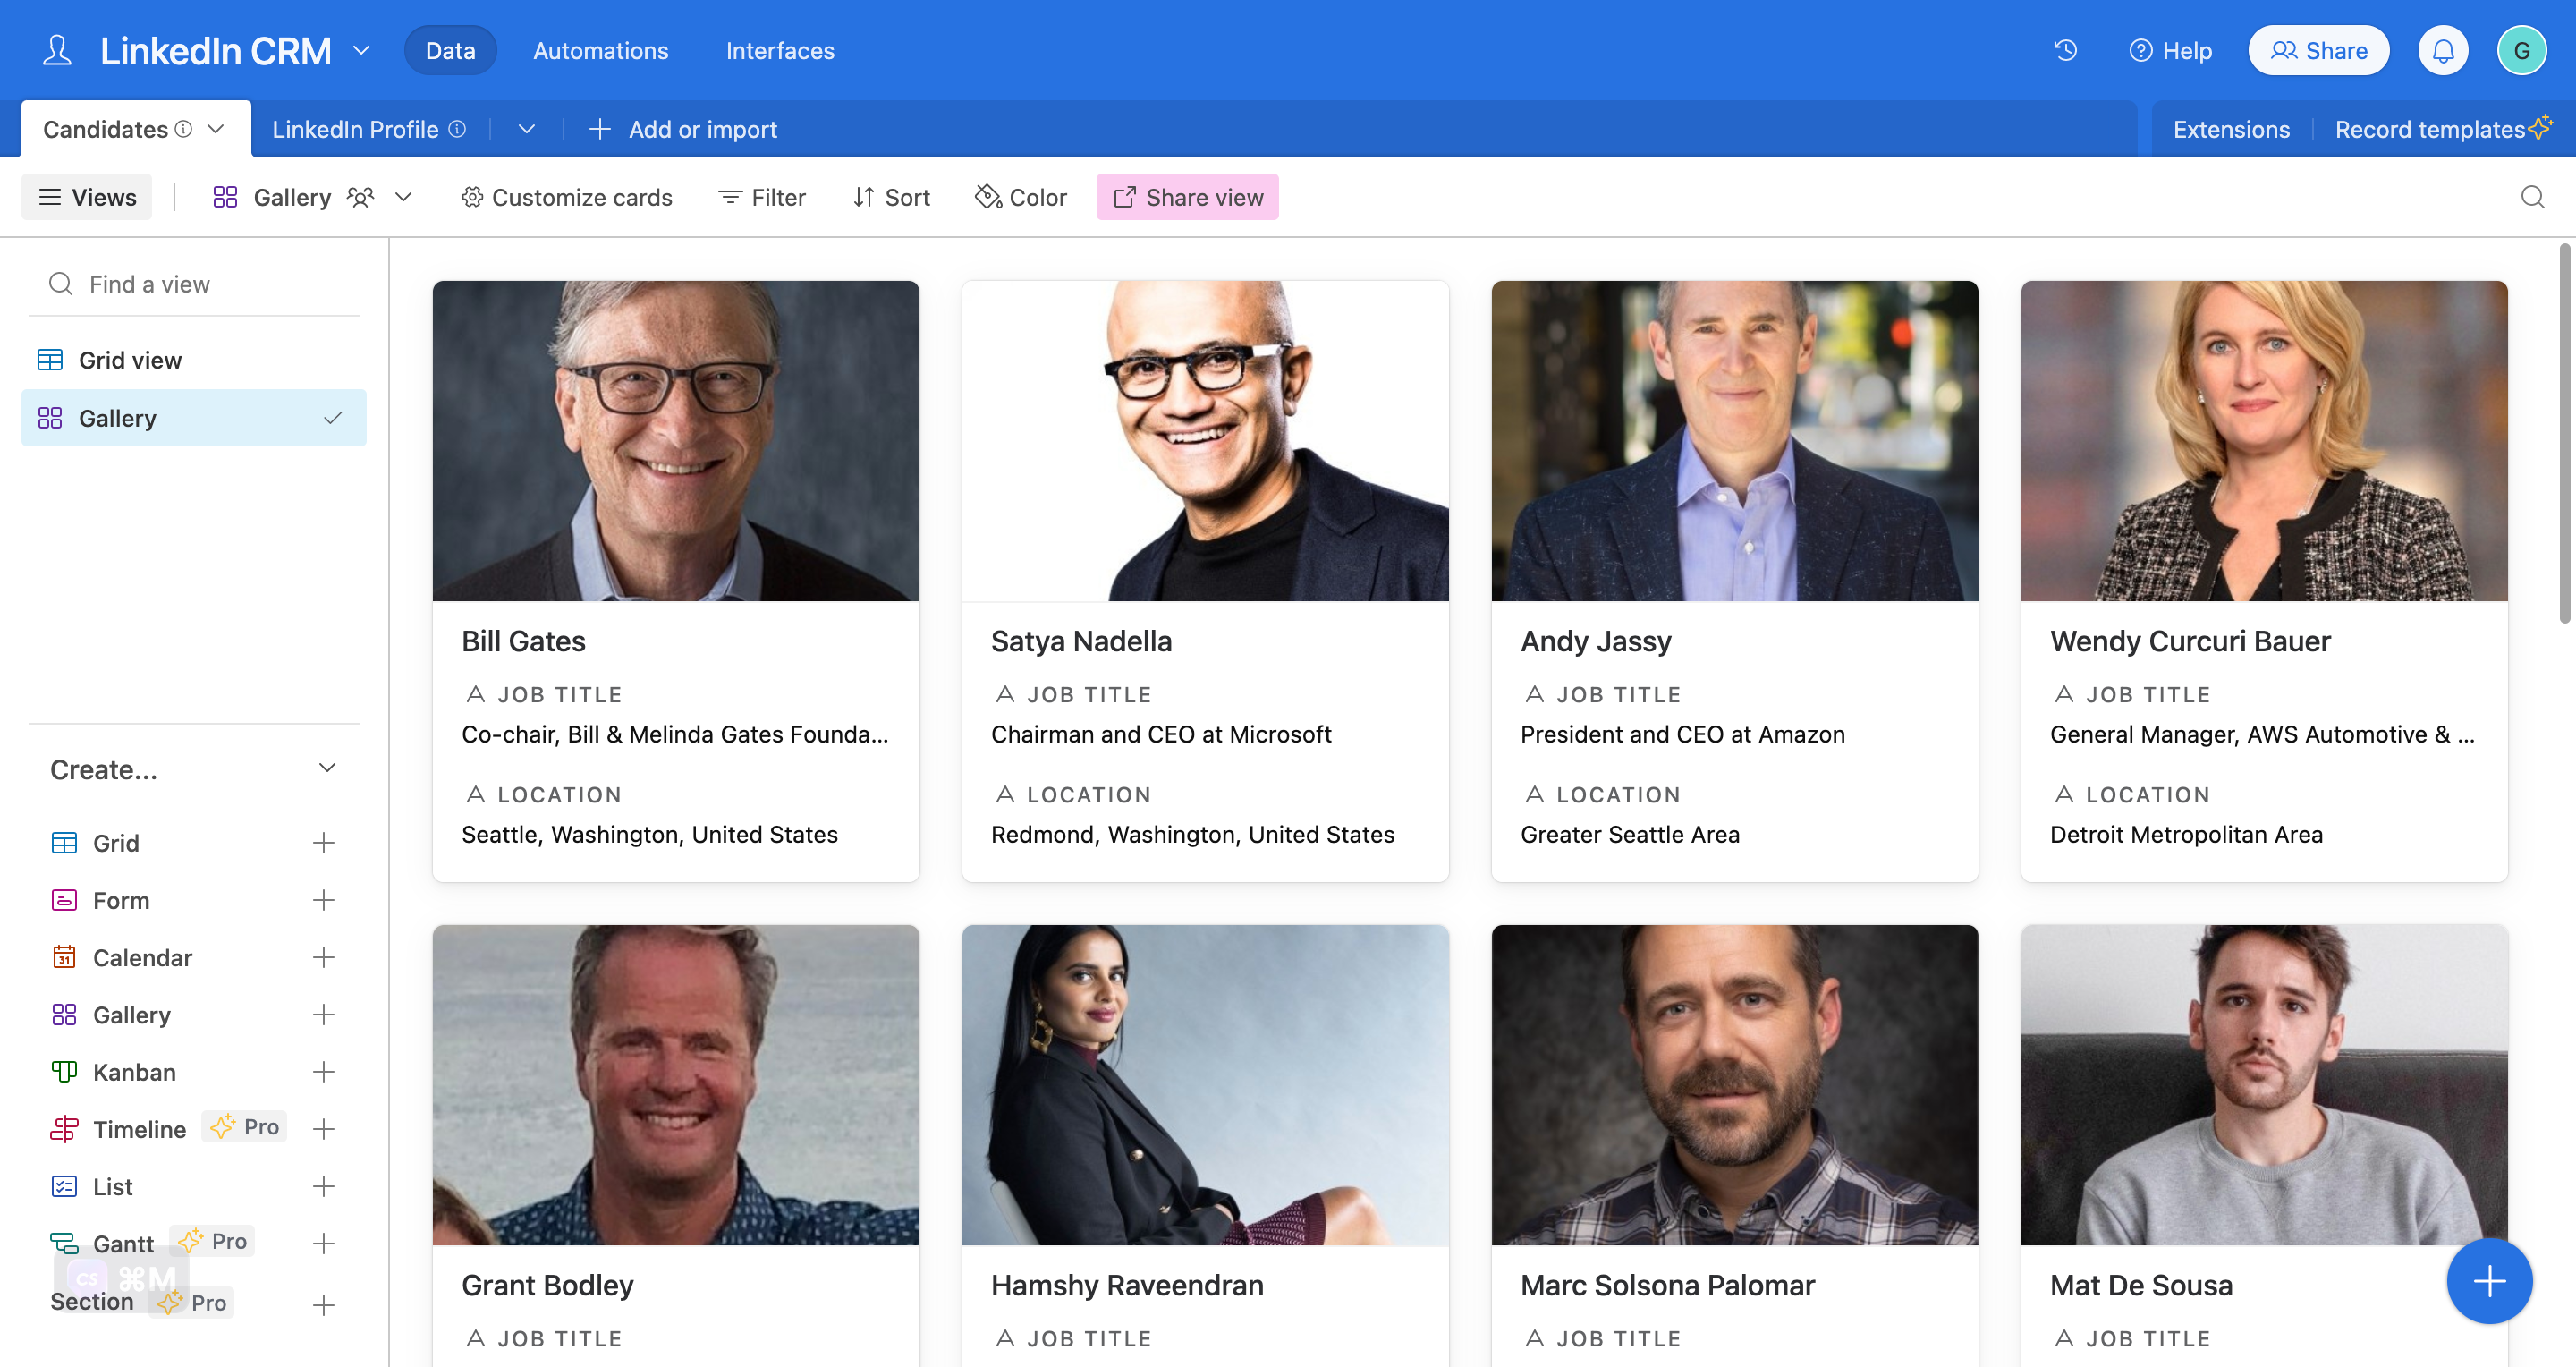Click the Kanban icon in Create list
Viewport: 2576px width, 1367px height.
point(64,1072)
